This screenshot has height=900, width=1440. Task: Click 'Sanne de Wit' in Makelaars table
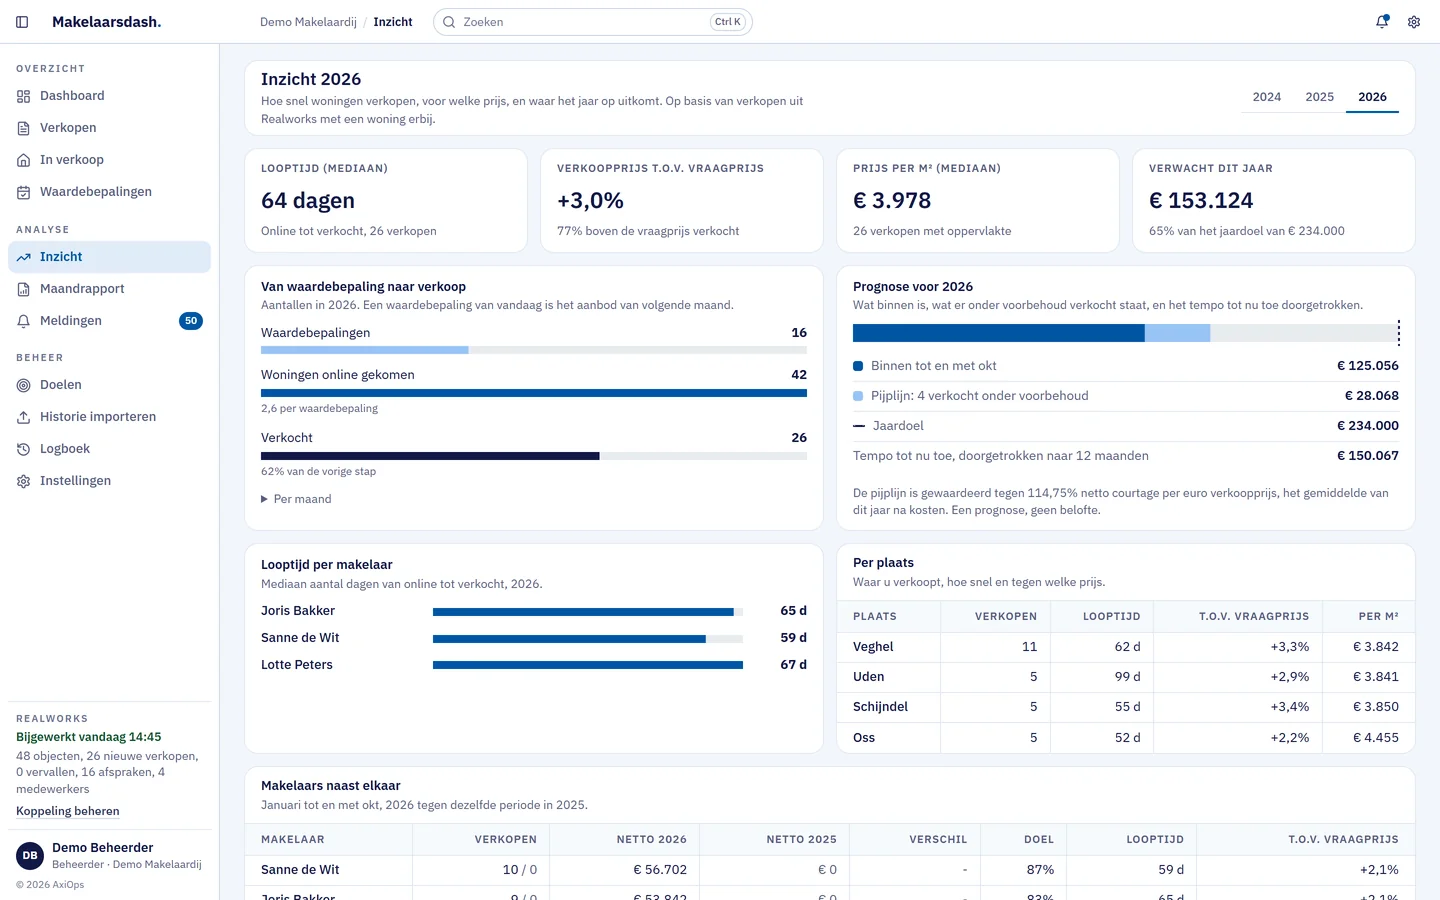pos(300,870)
